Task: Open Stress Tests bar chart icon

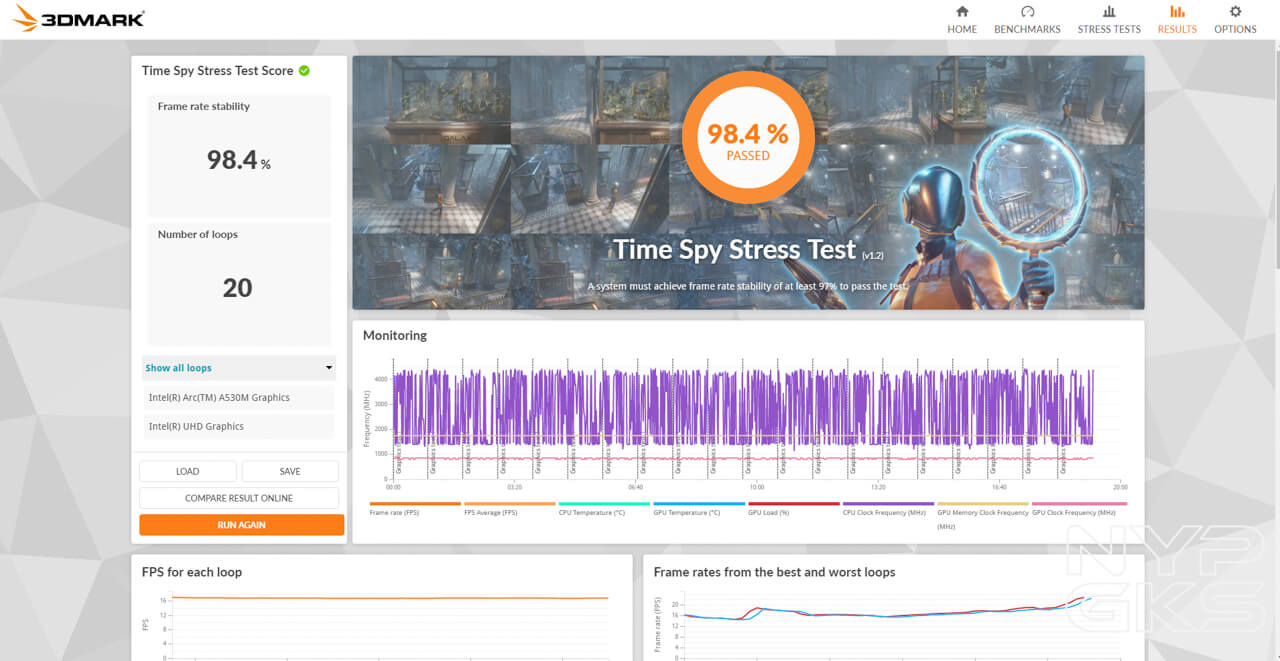Action: [x=1108, y=12]
